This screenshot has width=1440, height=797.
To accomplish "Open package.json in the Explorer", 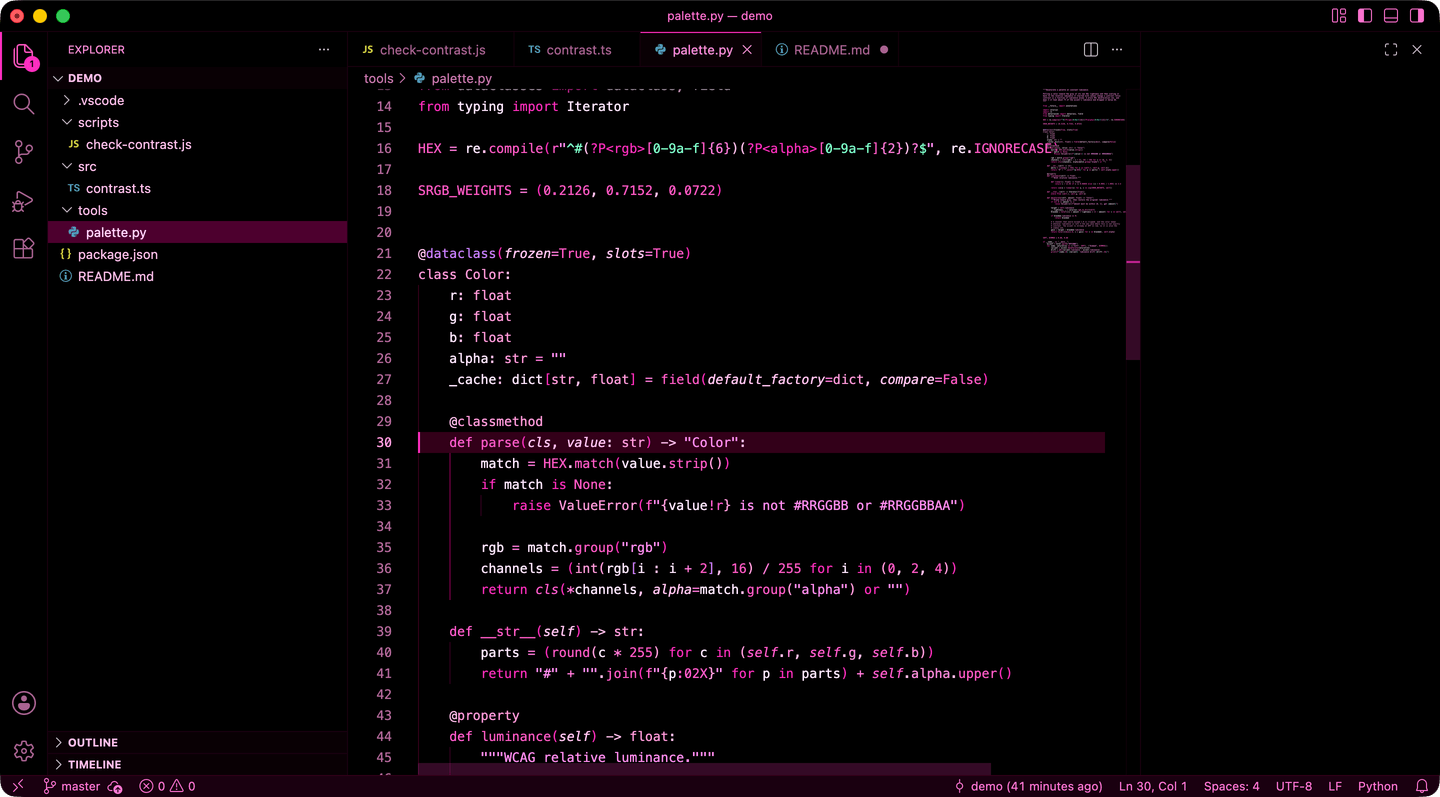I will 197,254.
